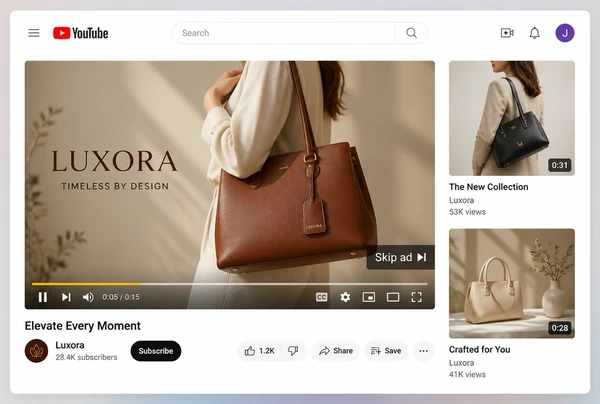Enable miniplayer mode
Viewport: 600px width, 404px height.
point(369,297)
